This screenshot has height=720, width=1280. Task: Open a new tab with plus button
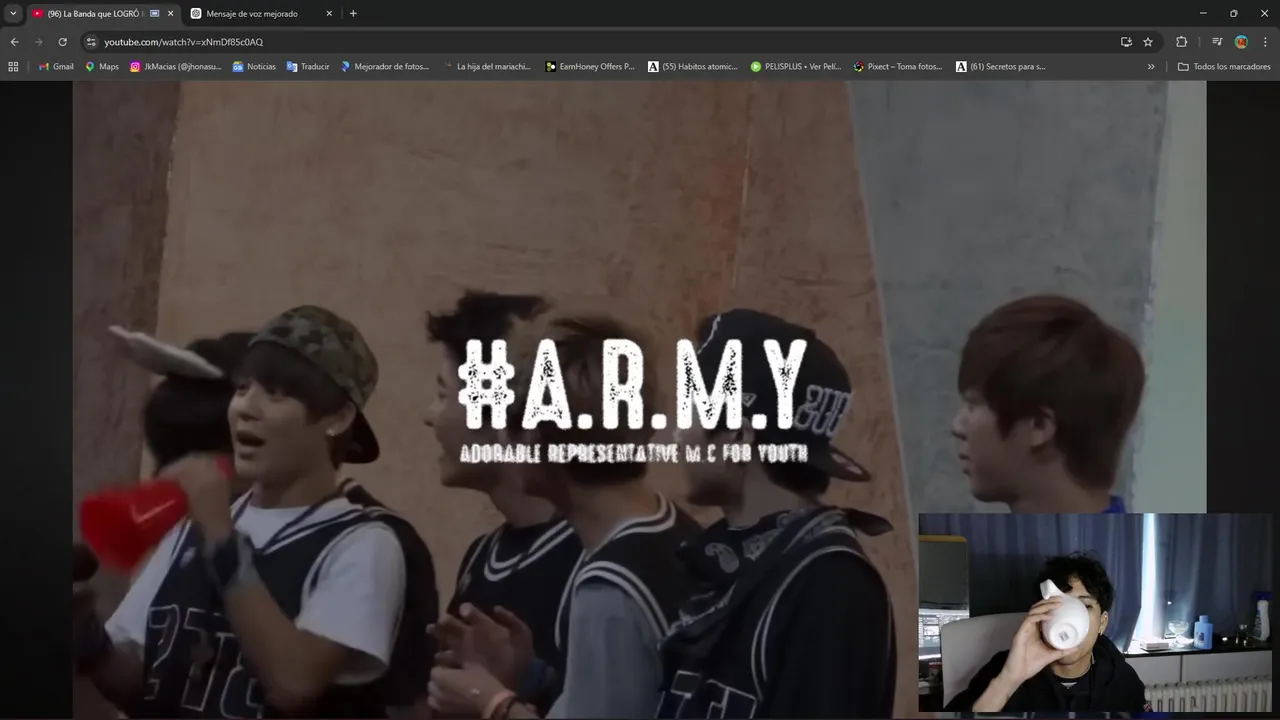pos(353,14)
